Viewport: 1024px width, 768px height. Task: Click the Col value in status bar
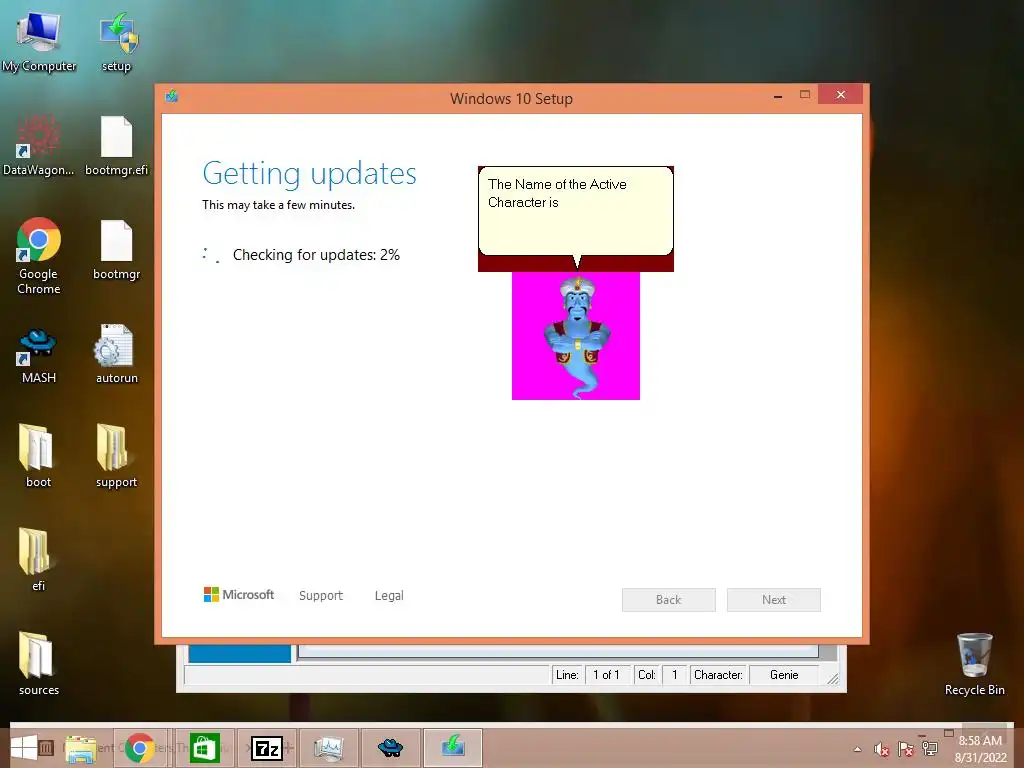[675, 675]
